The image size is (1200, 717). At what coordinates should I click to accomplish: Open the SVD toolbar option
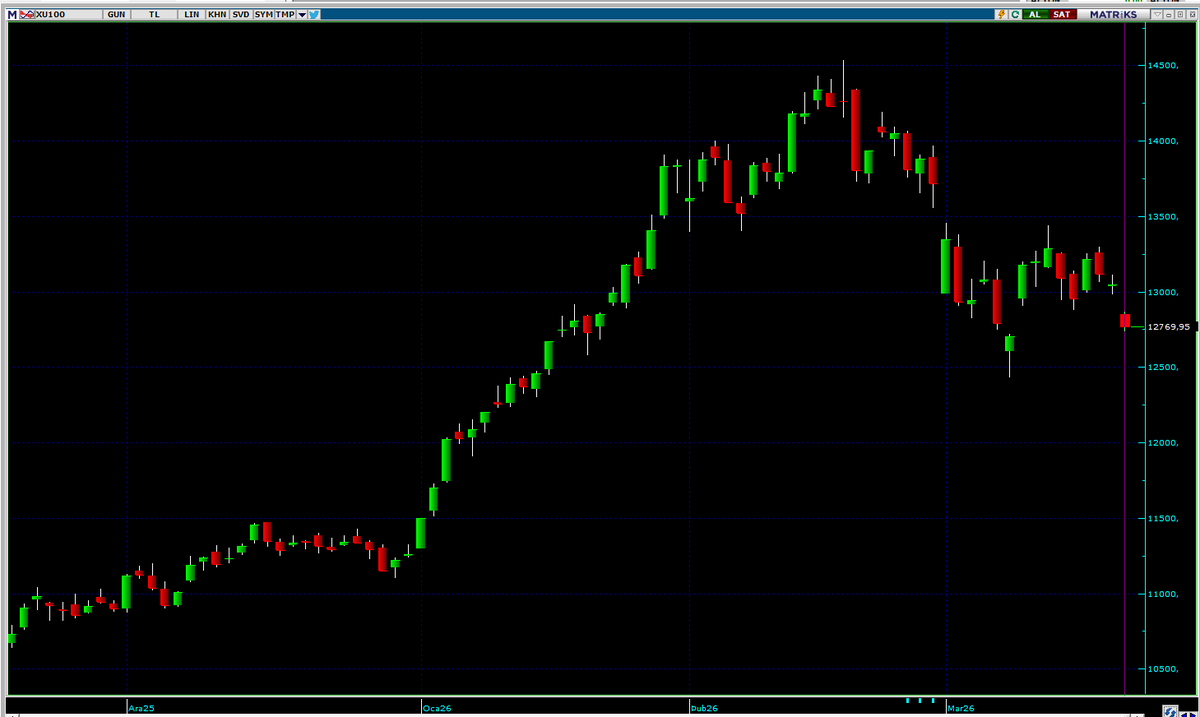(x=241, y=15)
